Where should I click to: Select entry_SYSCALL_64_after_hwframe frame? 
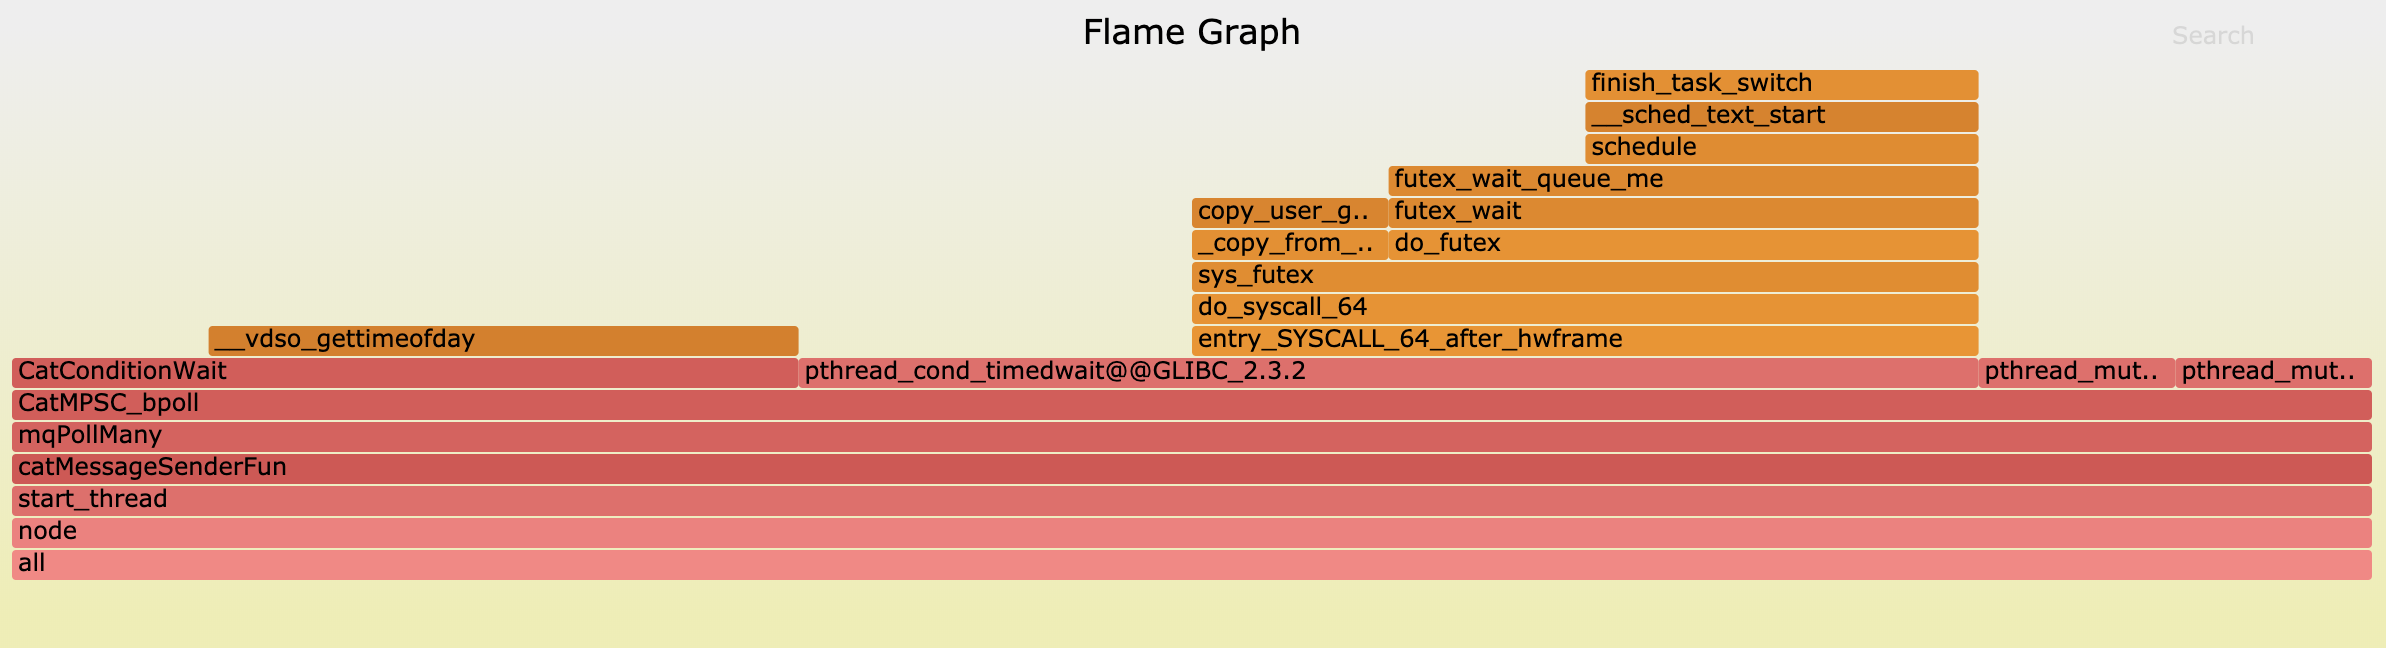(1585, 340)
